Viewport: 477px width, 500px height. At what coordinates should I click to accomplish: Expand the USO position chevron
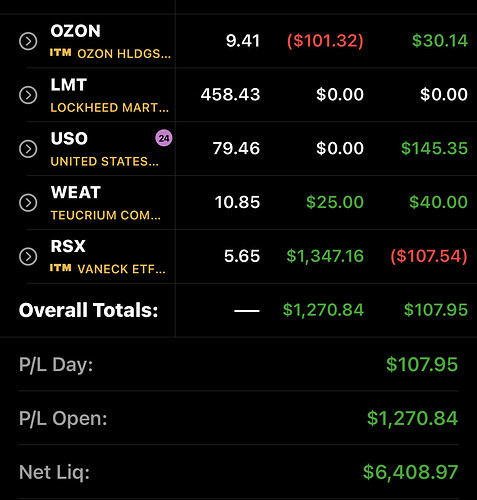click(28, 149)
